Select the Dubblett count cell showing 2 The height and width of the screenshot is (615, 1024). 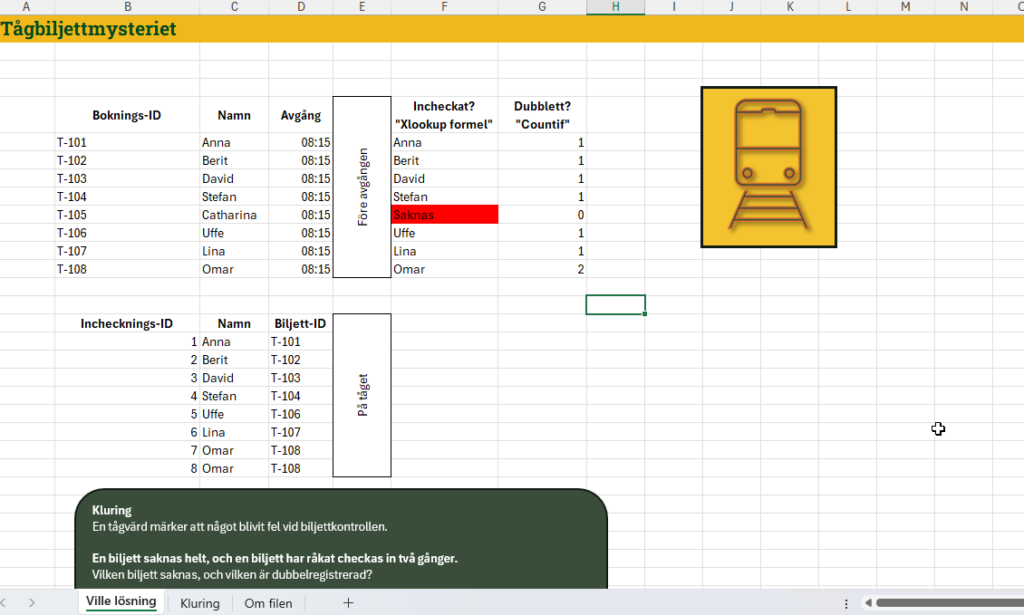click(542, 269)
